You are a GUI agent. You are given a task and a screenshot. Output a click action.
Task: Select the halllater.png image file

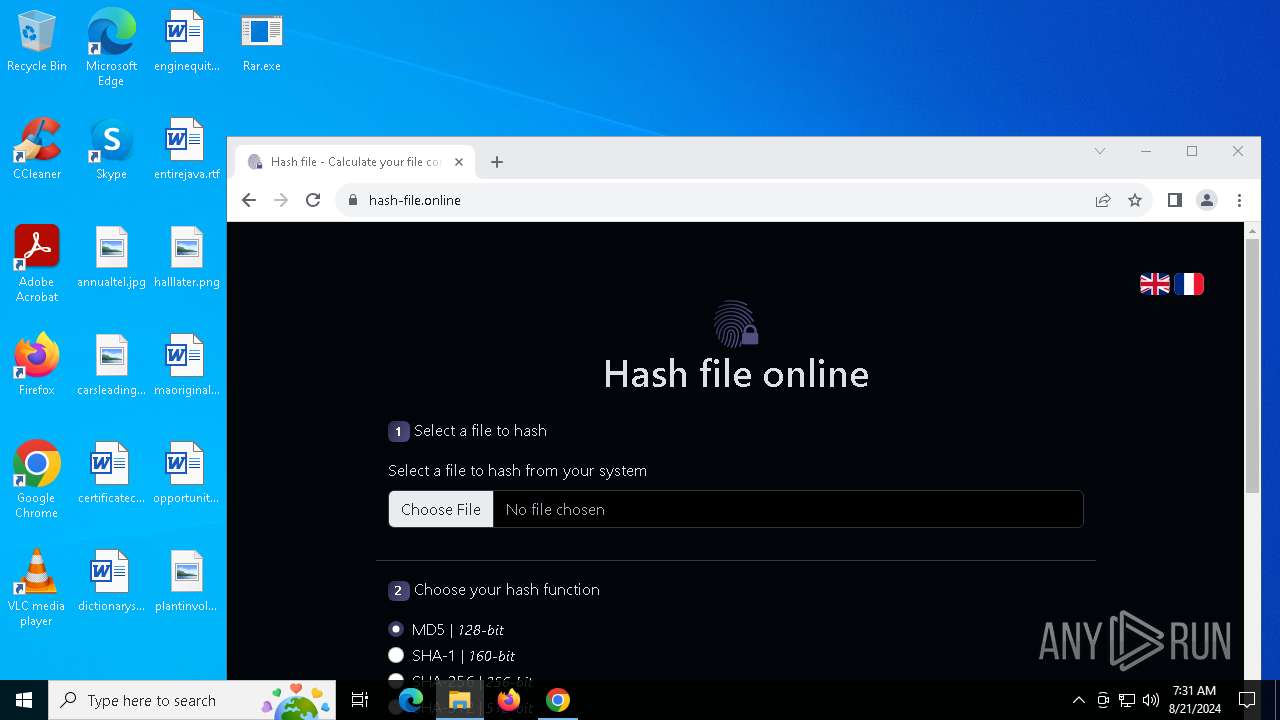186,258
